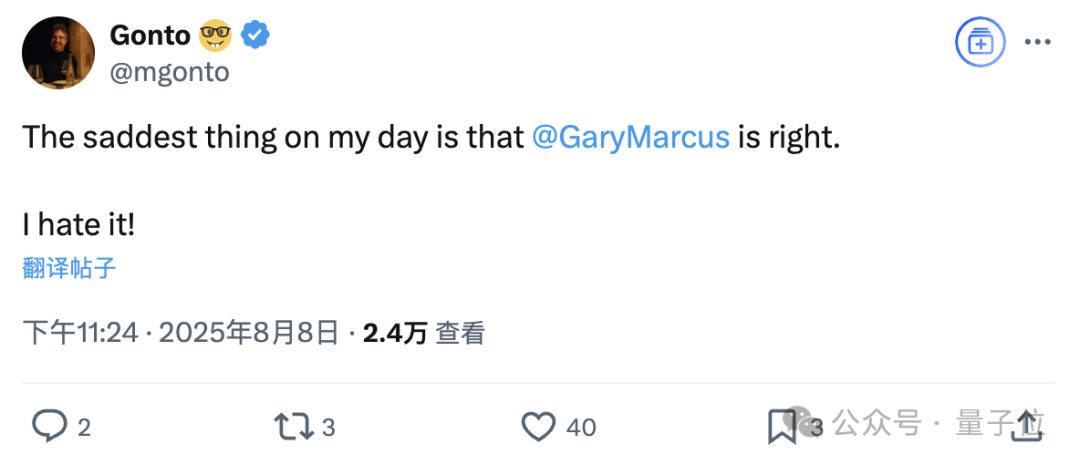Toggle the bookmark icon on this post
The width and height of the screenshot is (1080, 465).
(x=781, y=427)
